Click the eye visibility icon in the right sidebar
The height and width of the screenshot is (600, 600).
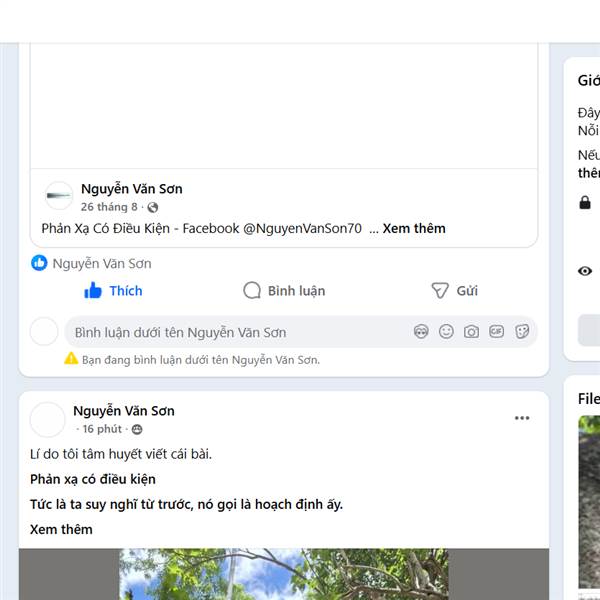point(585,271)
